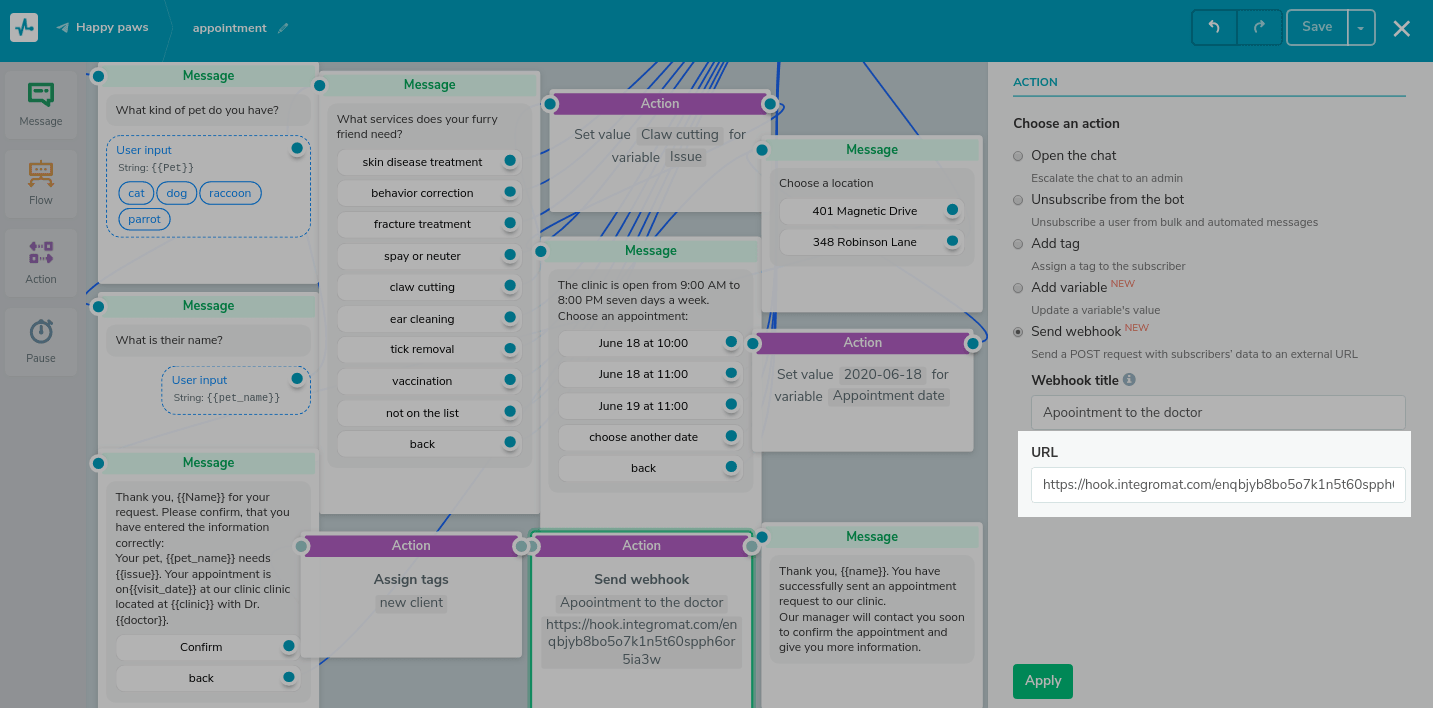
Task: Click connector dot of tick removal
Action: click(510, 349)
